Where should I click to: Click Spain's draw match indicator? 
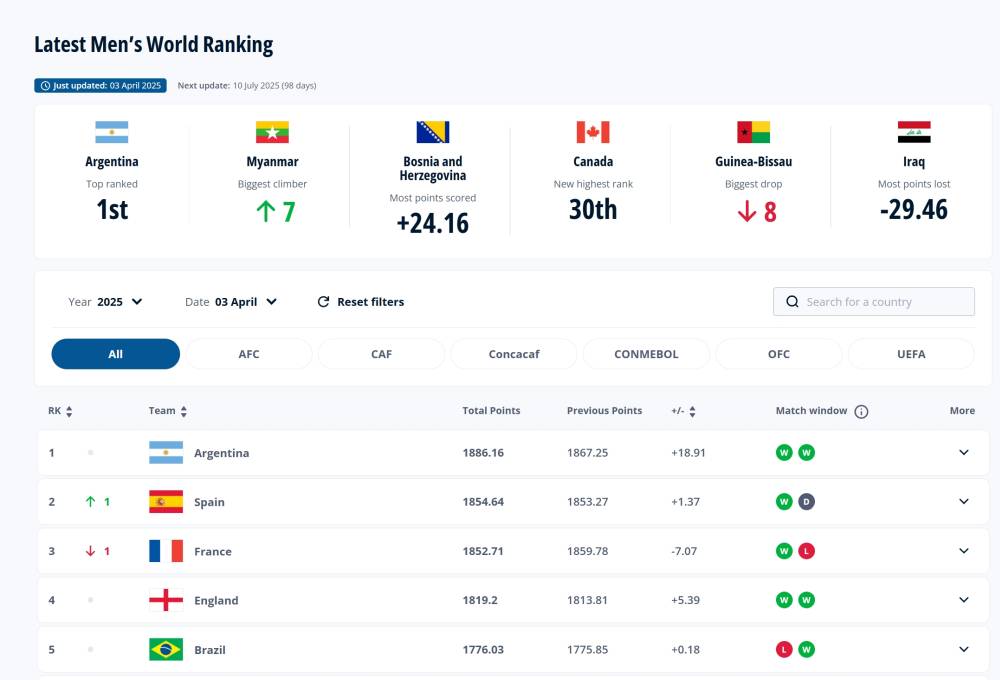(x=806, y=502)
